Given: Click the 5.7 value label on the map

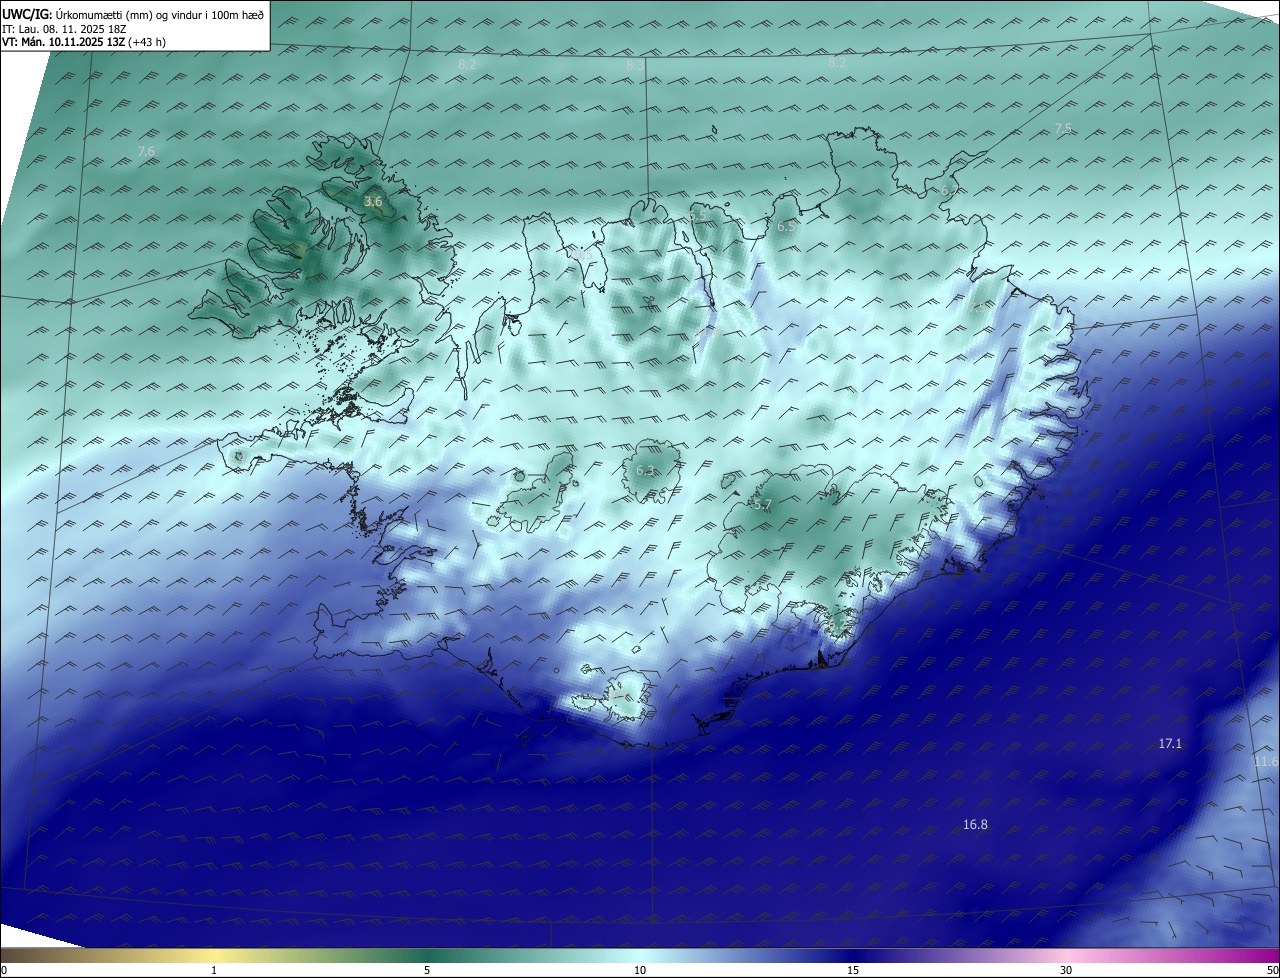Looking at the screenshot, I should click(x=763, y=506).
